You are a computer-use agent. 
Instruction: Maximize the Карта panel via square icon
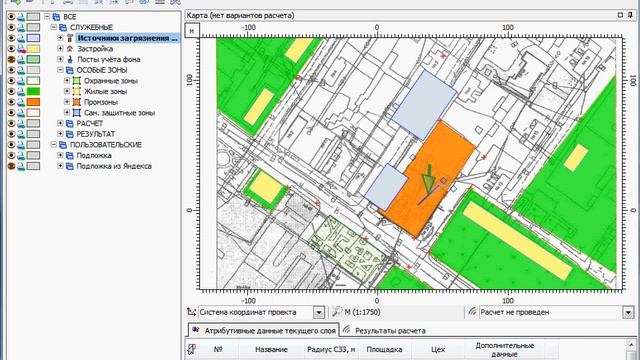click(x=620, y=15)
